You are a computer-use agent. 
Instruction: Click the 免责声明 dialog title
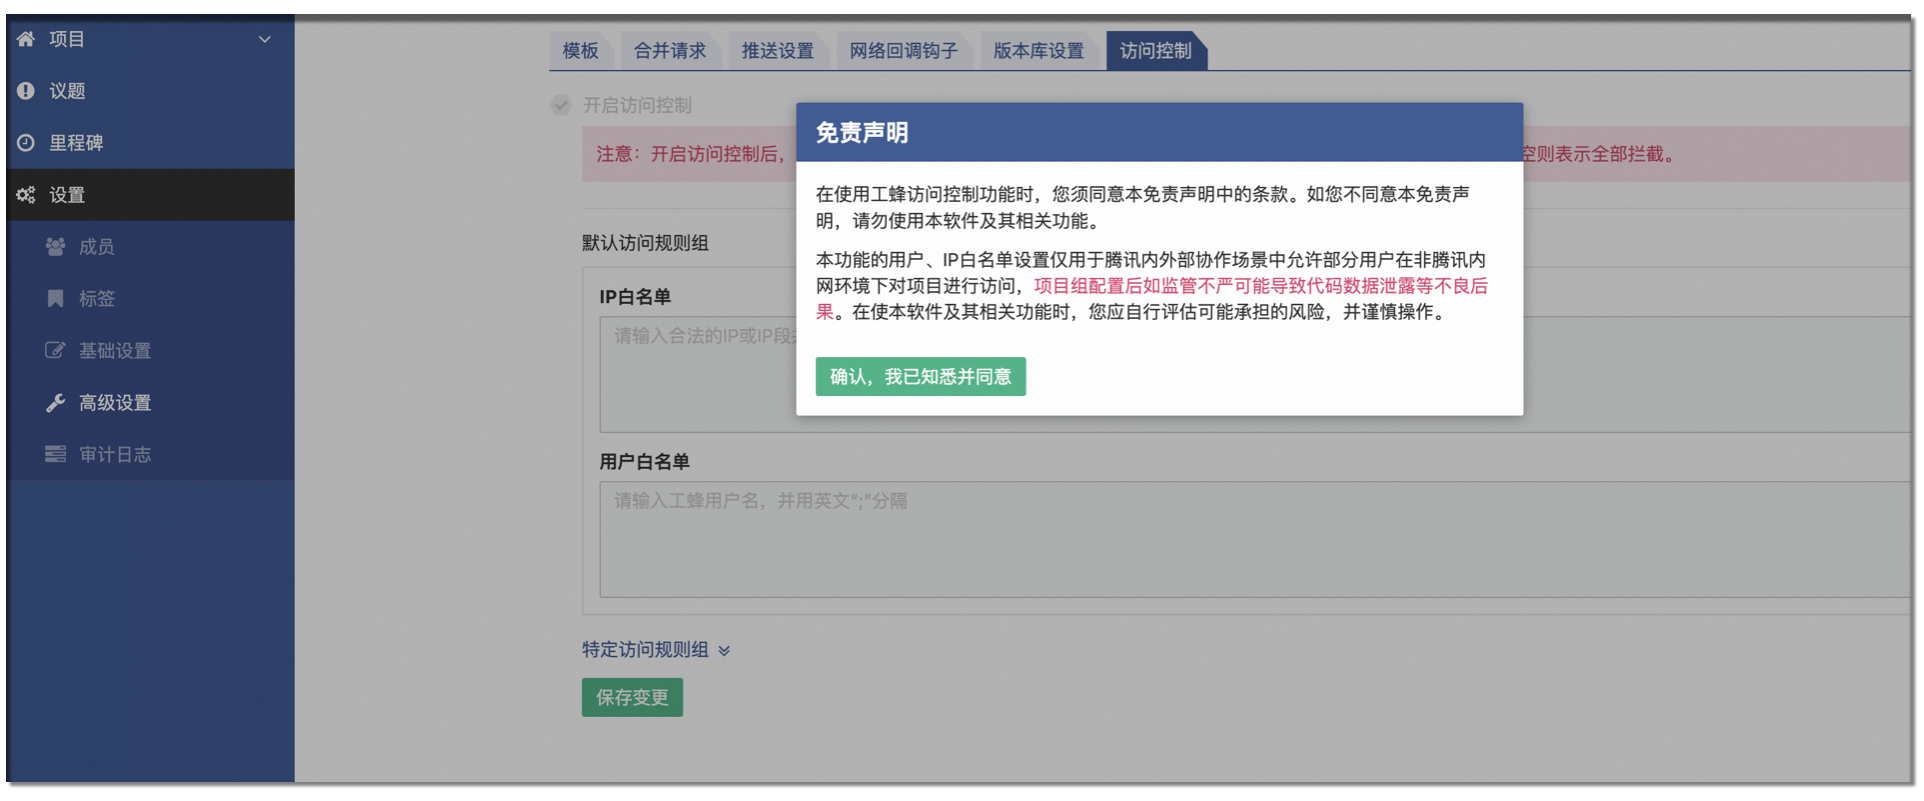(x=862, y=133)
